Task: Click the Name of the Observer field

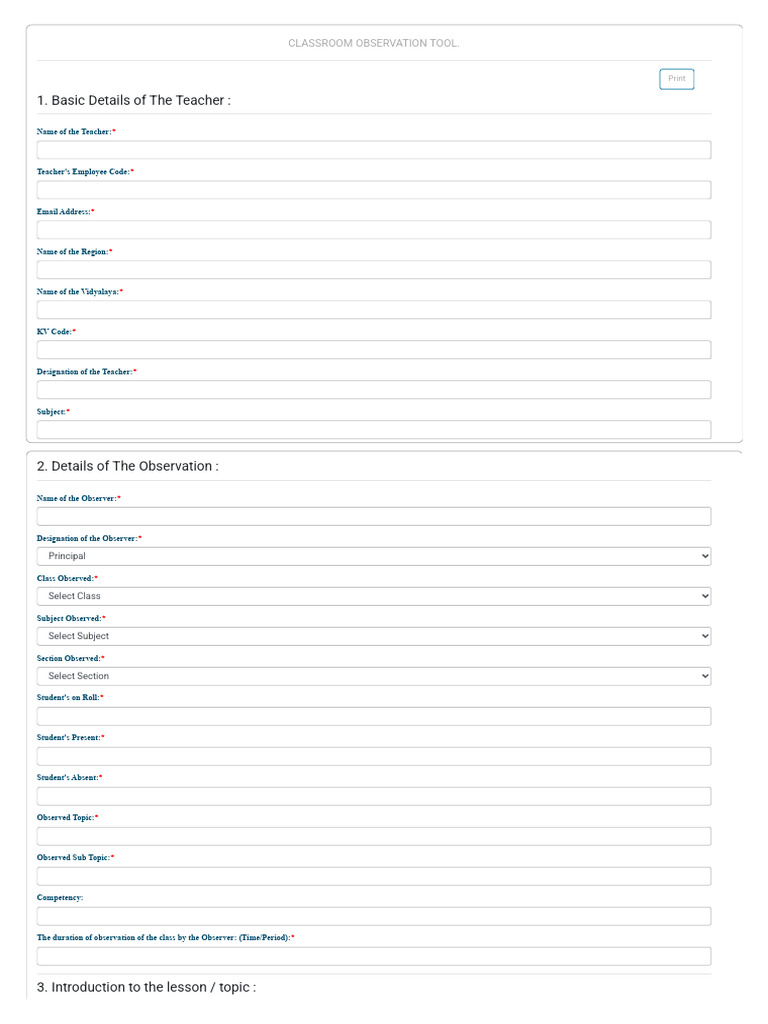Action: 373,516
